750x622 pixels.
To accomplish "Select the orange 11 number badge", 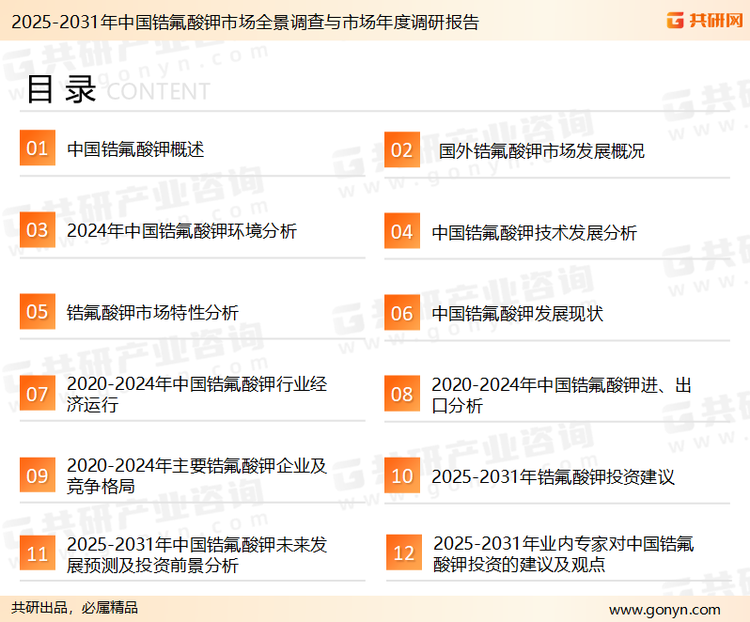I will [x=37, y=553].
